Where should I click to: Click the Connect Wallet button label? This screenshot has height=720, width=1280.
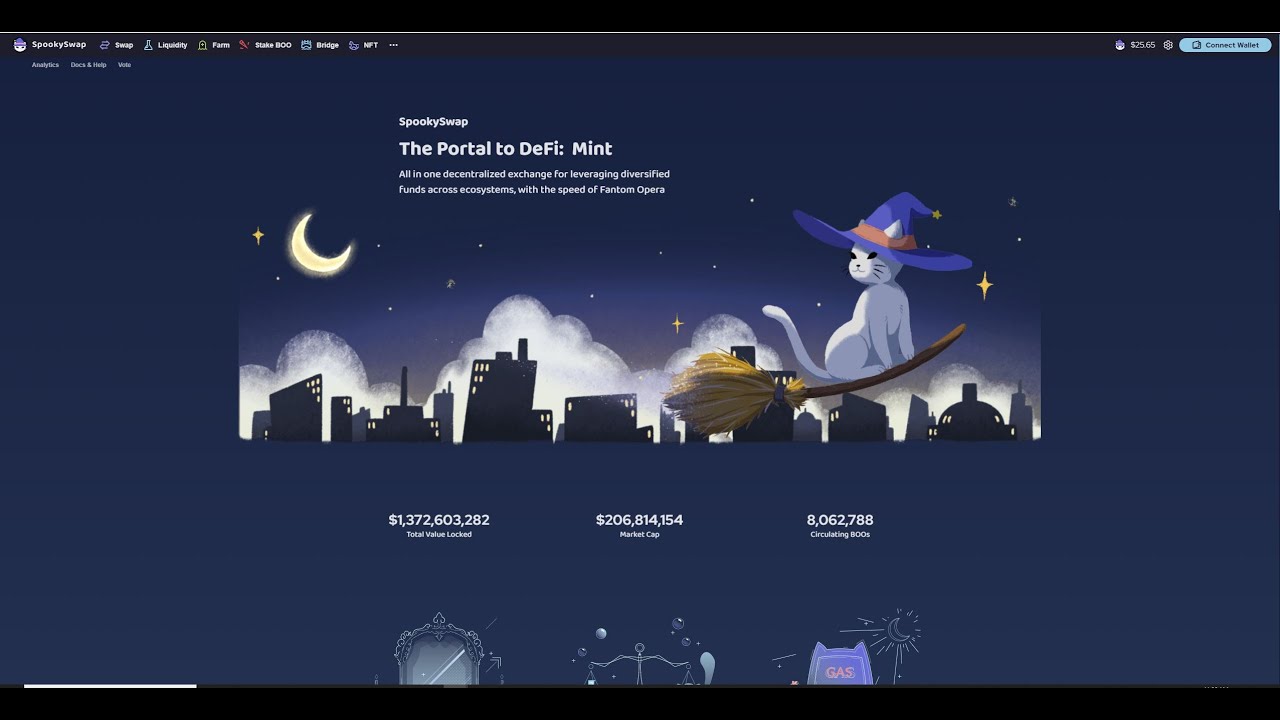1232,45
